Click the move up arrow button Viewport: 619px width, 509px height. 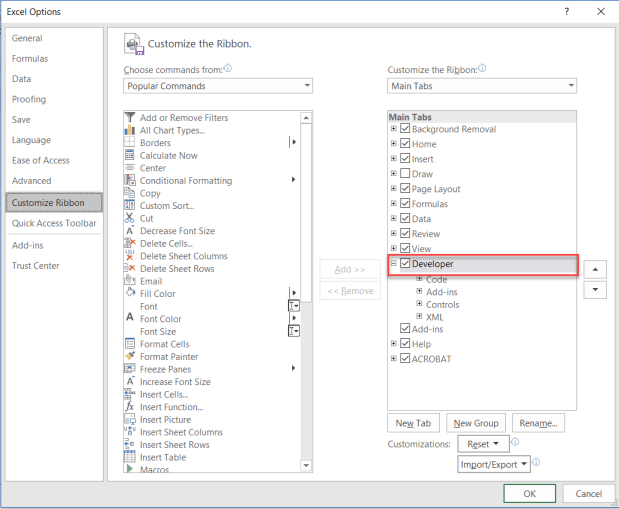(595, 269)
